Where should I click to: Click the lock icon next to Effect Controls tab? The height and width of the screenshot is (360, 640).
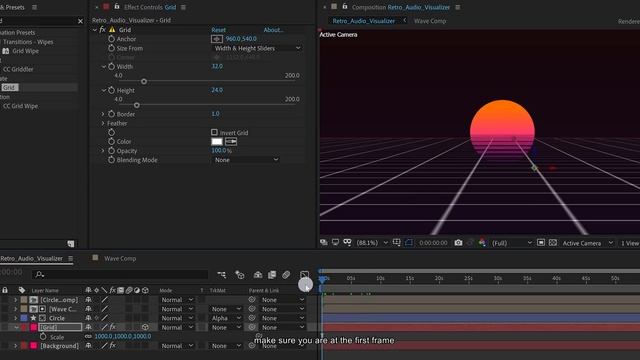(117, 7)
